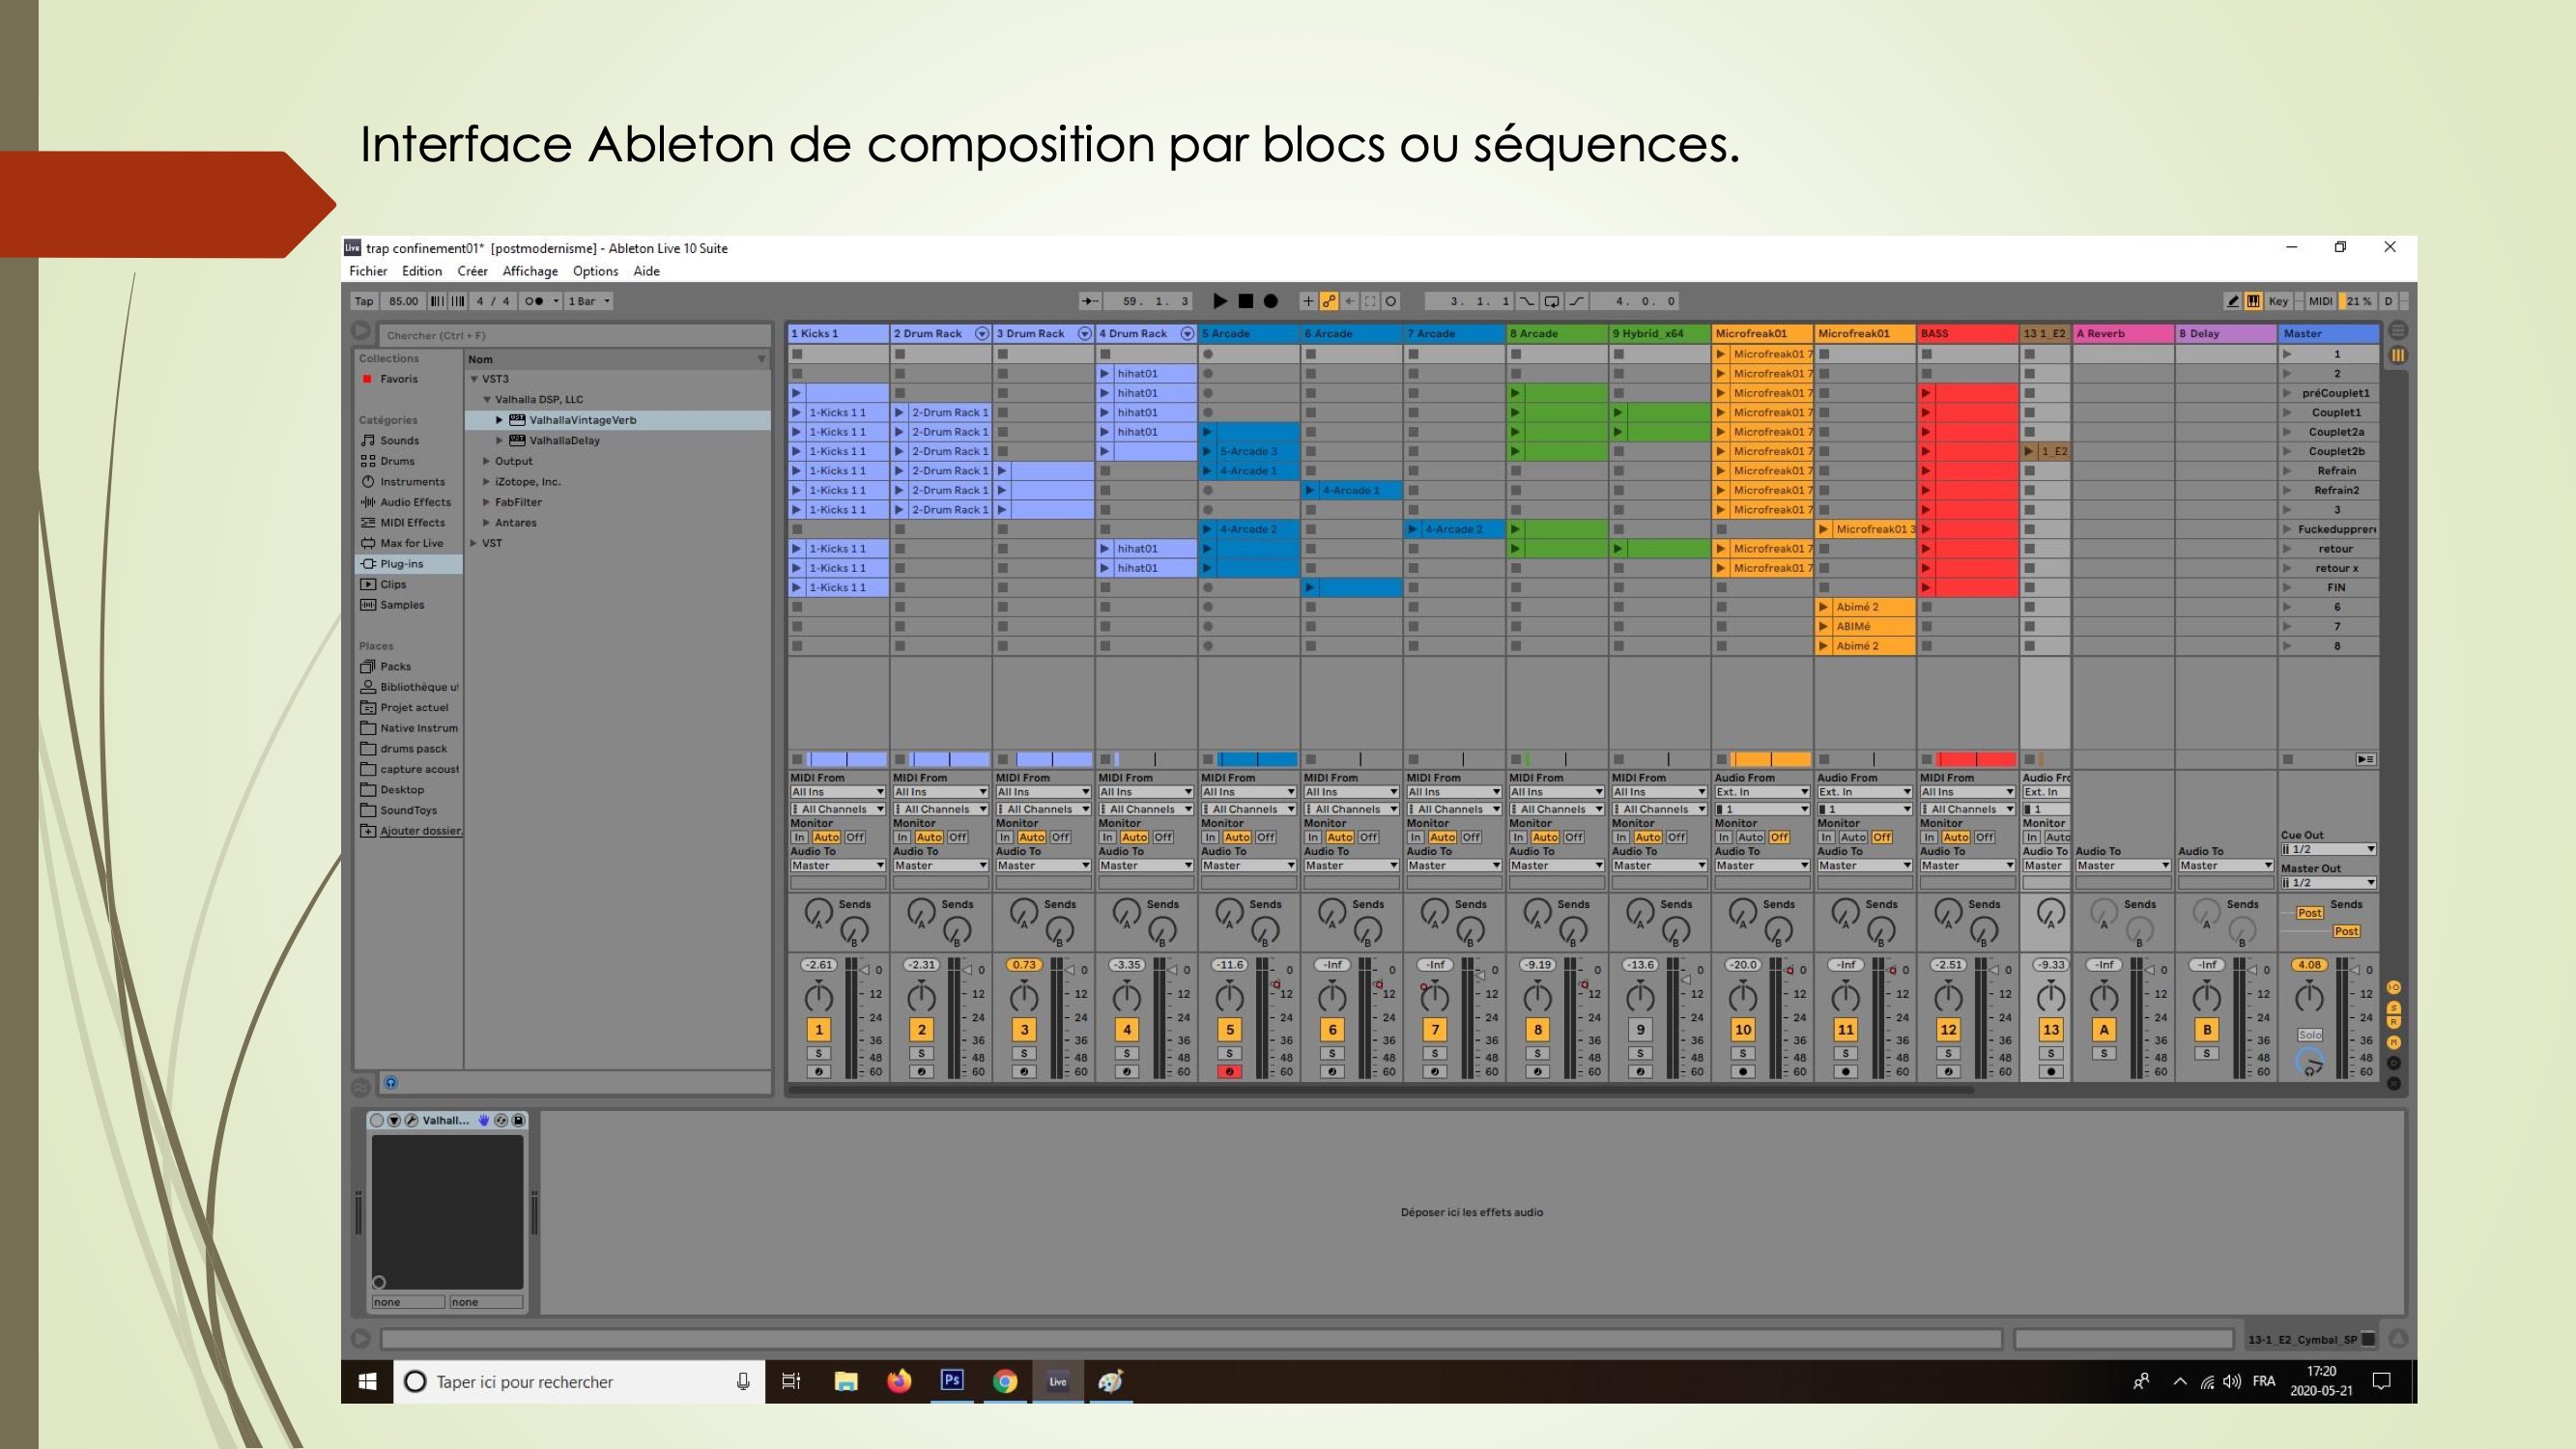Expand the FabFilter folder
The height and width of the screenshot is (1449, 2576).
pyautogui.click(x=487, y=502)
